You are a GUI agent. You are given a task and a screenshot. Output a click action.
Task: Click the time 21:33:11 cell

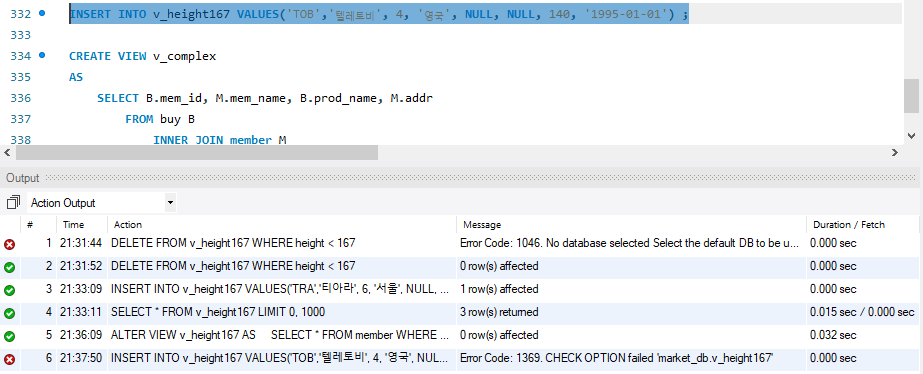tap(81, 312)
